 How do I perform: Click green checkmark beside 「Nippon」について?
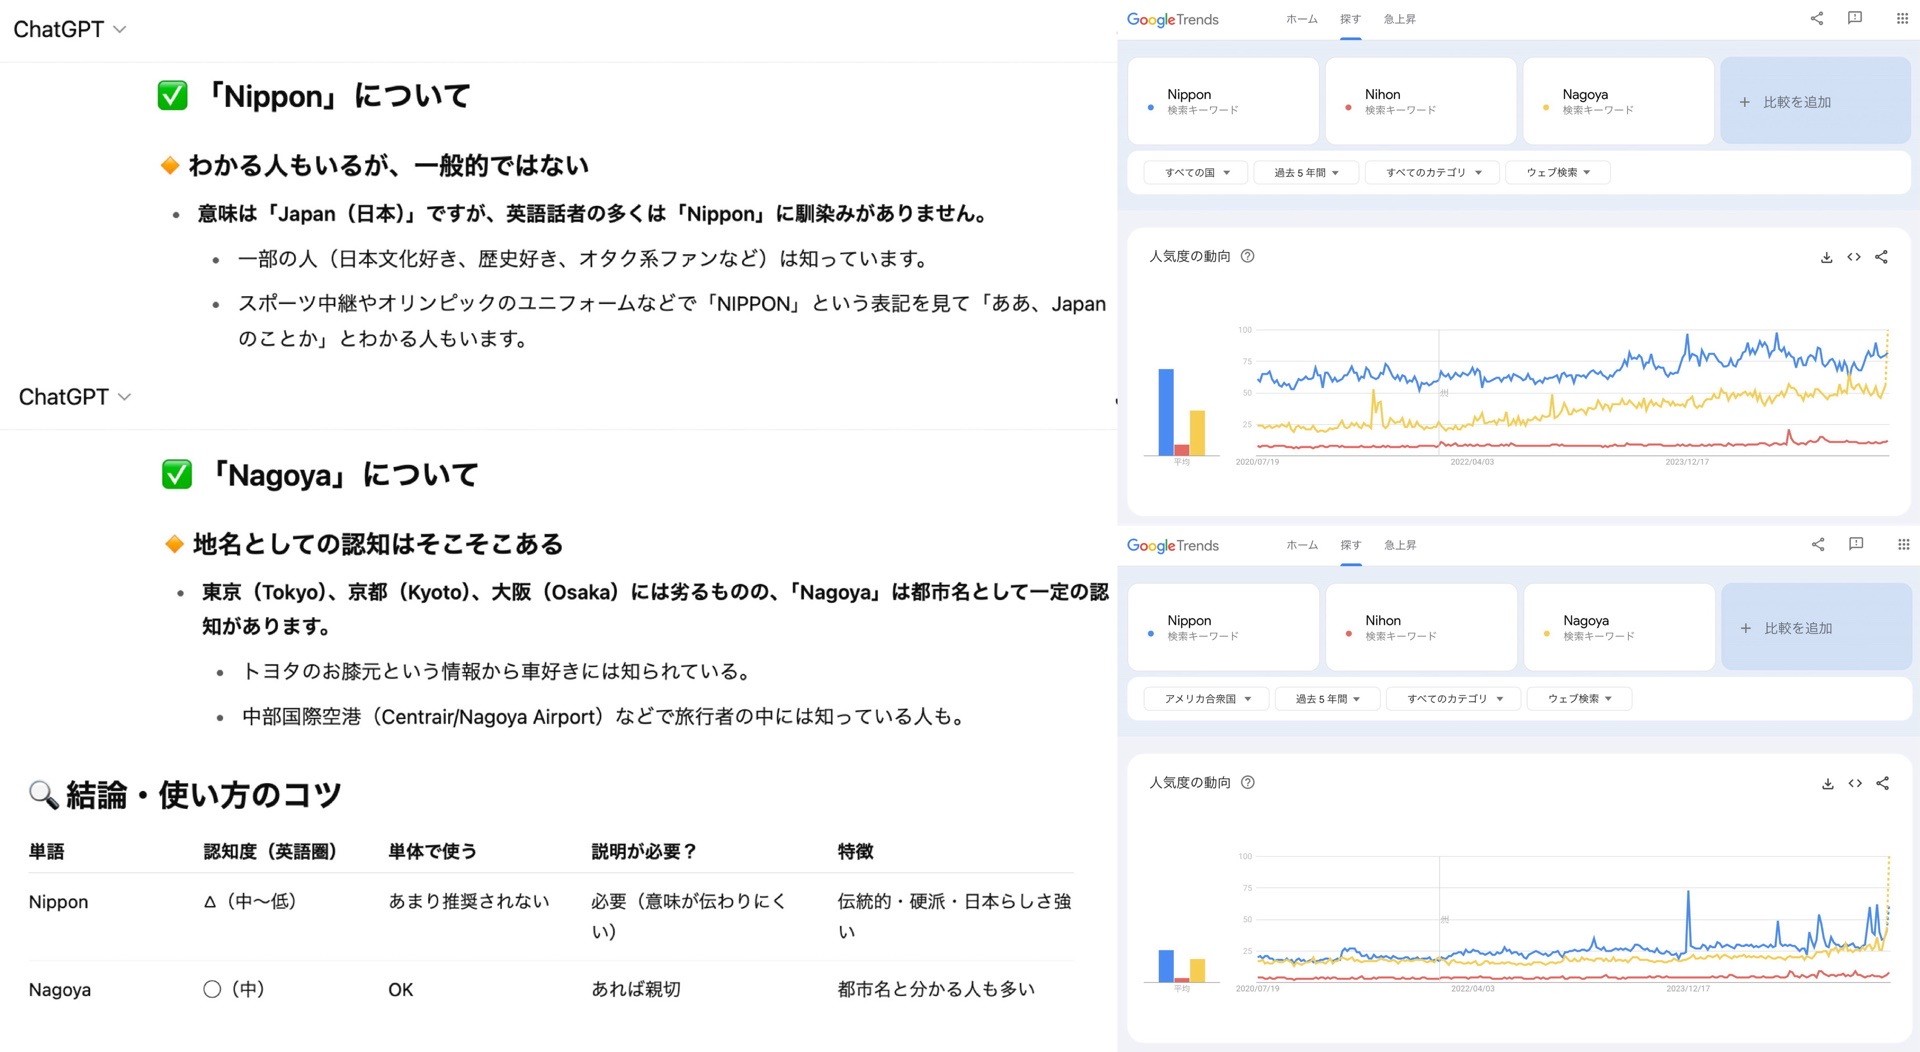pyautogui.click(x=172, y=96)
